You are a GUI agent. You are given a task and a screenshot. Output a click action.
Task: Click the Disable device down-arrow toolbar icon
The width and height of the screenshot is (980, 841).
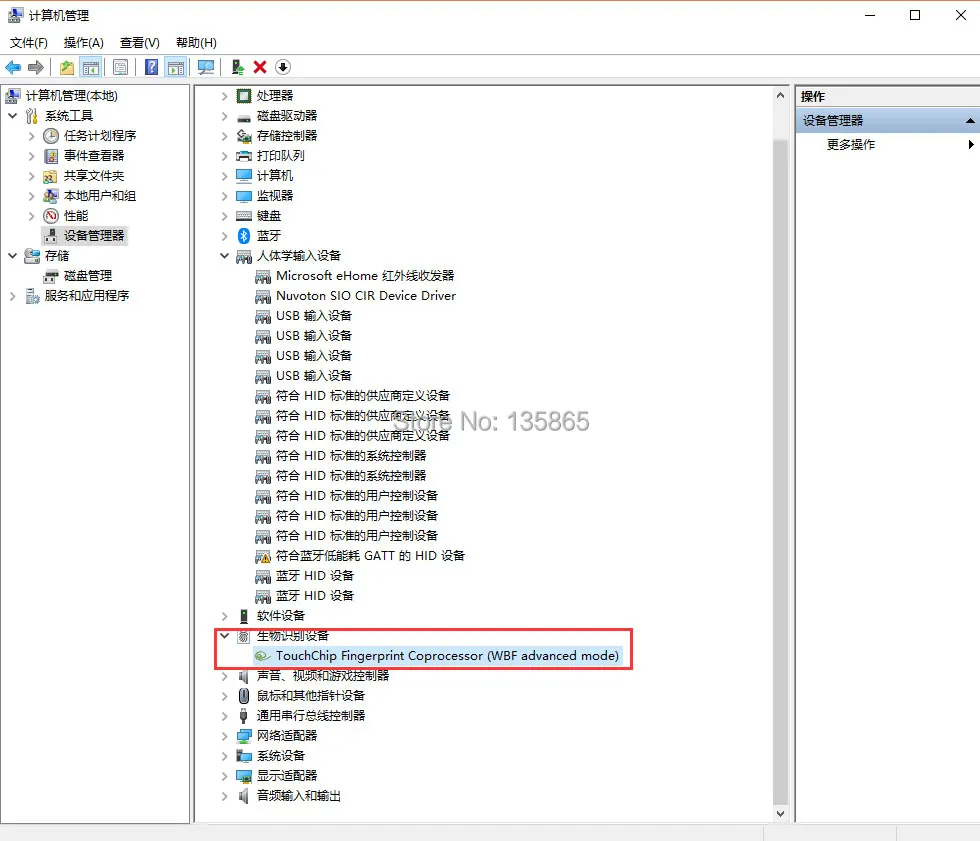(281, 67)
